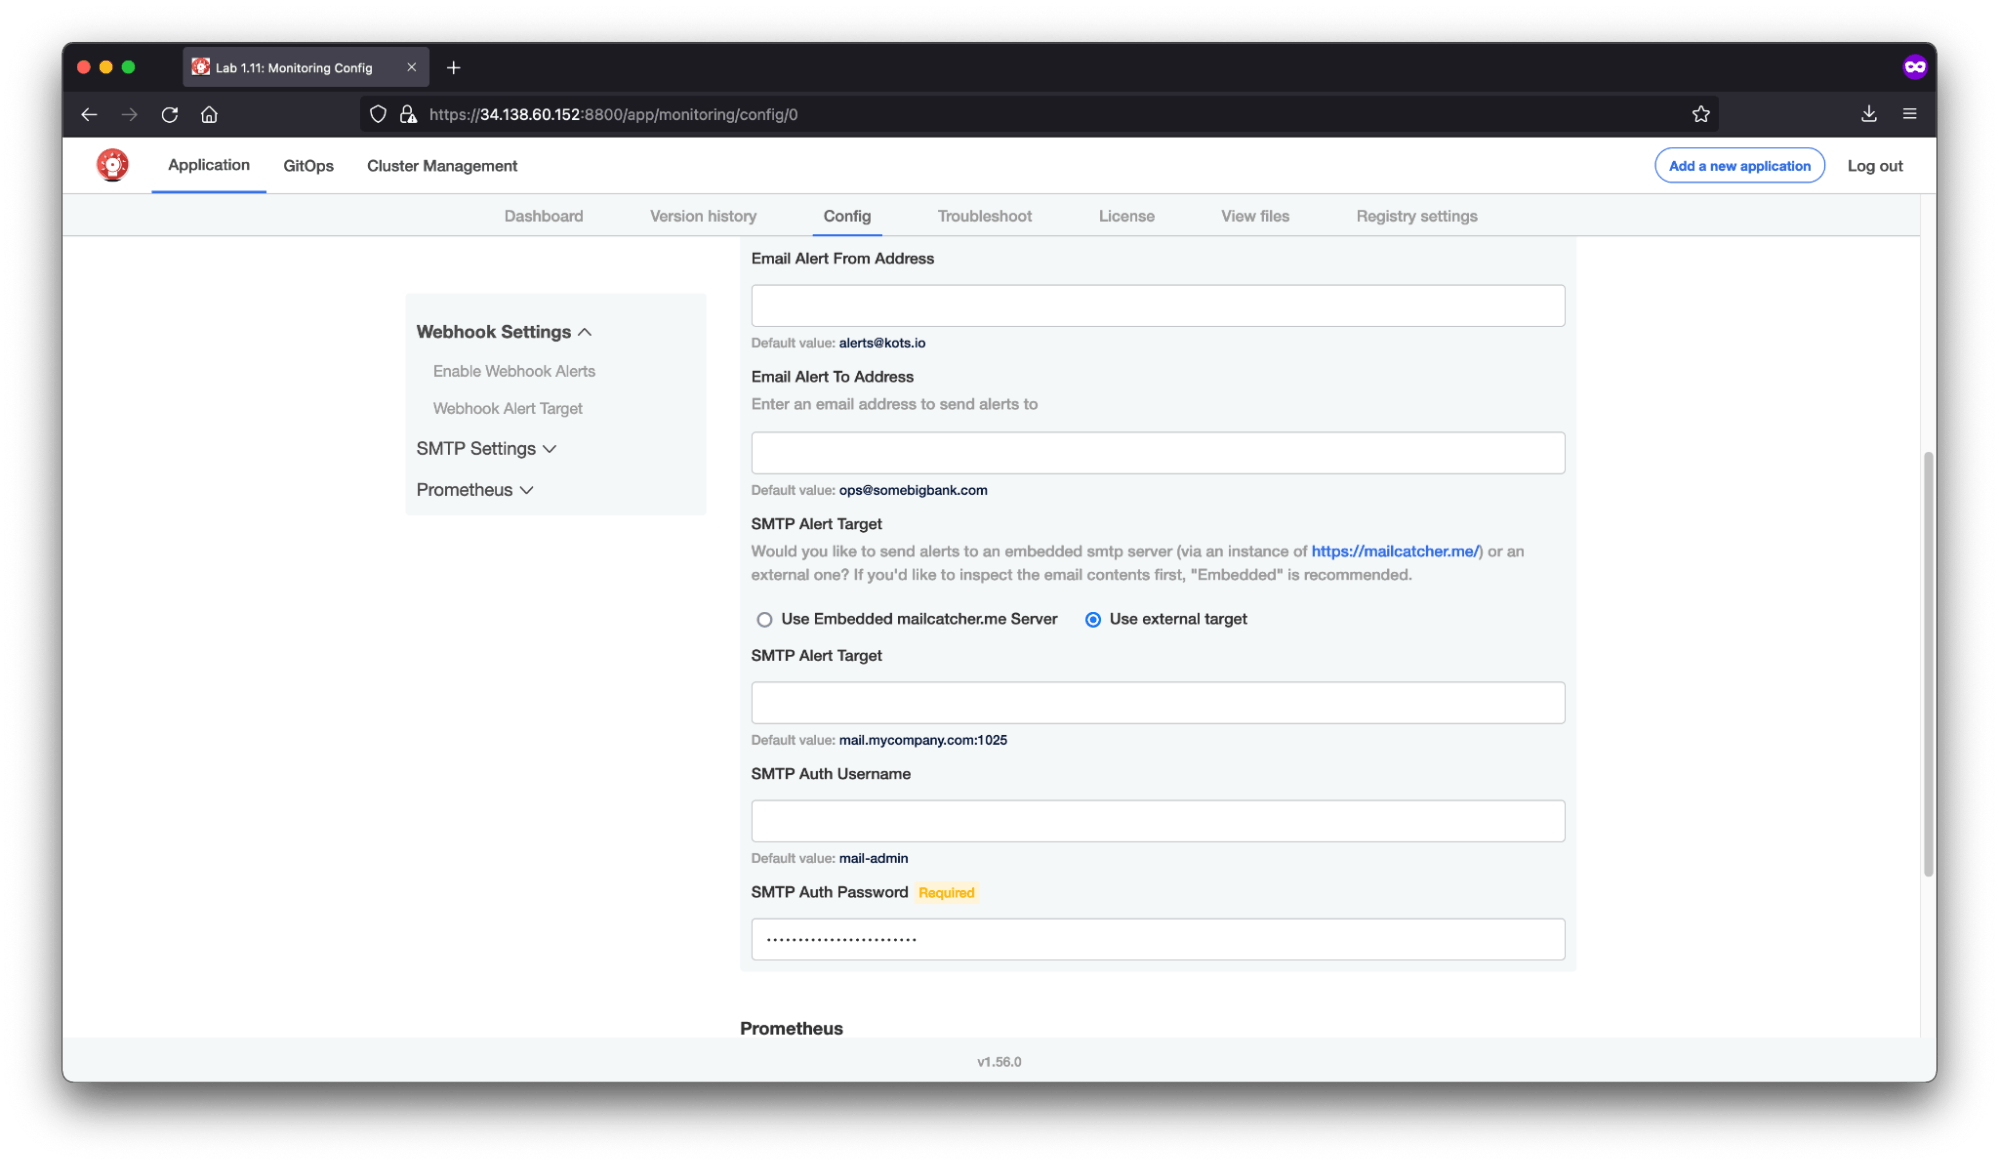Open a new tab with the plus icon

point(453,67)
